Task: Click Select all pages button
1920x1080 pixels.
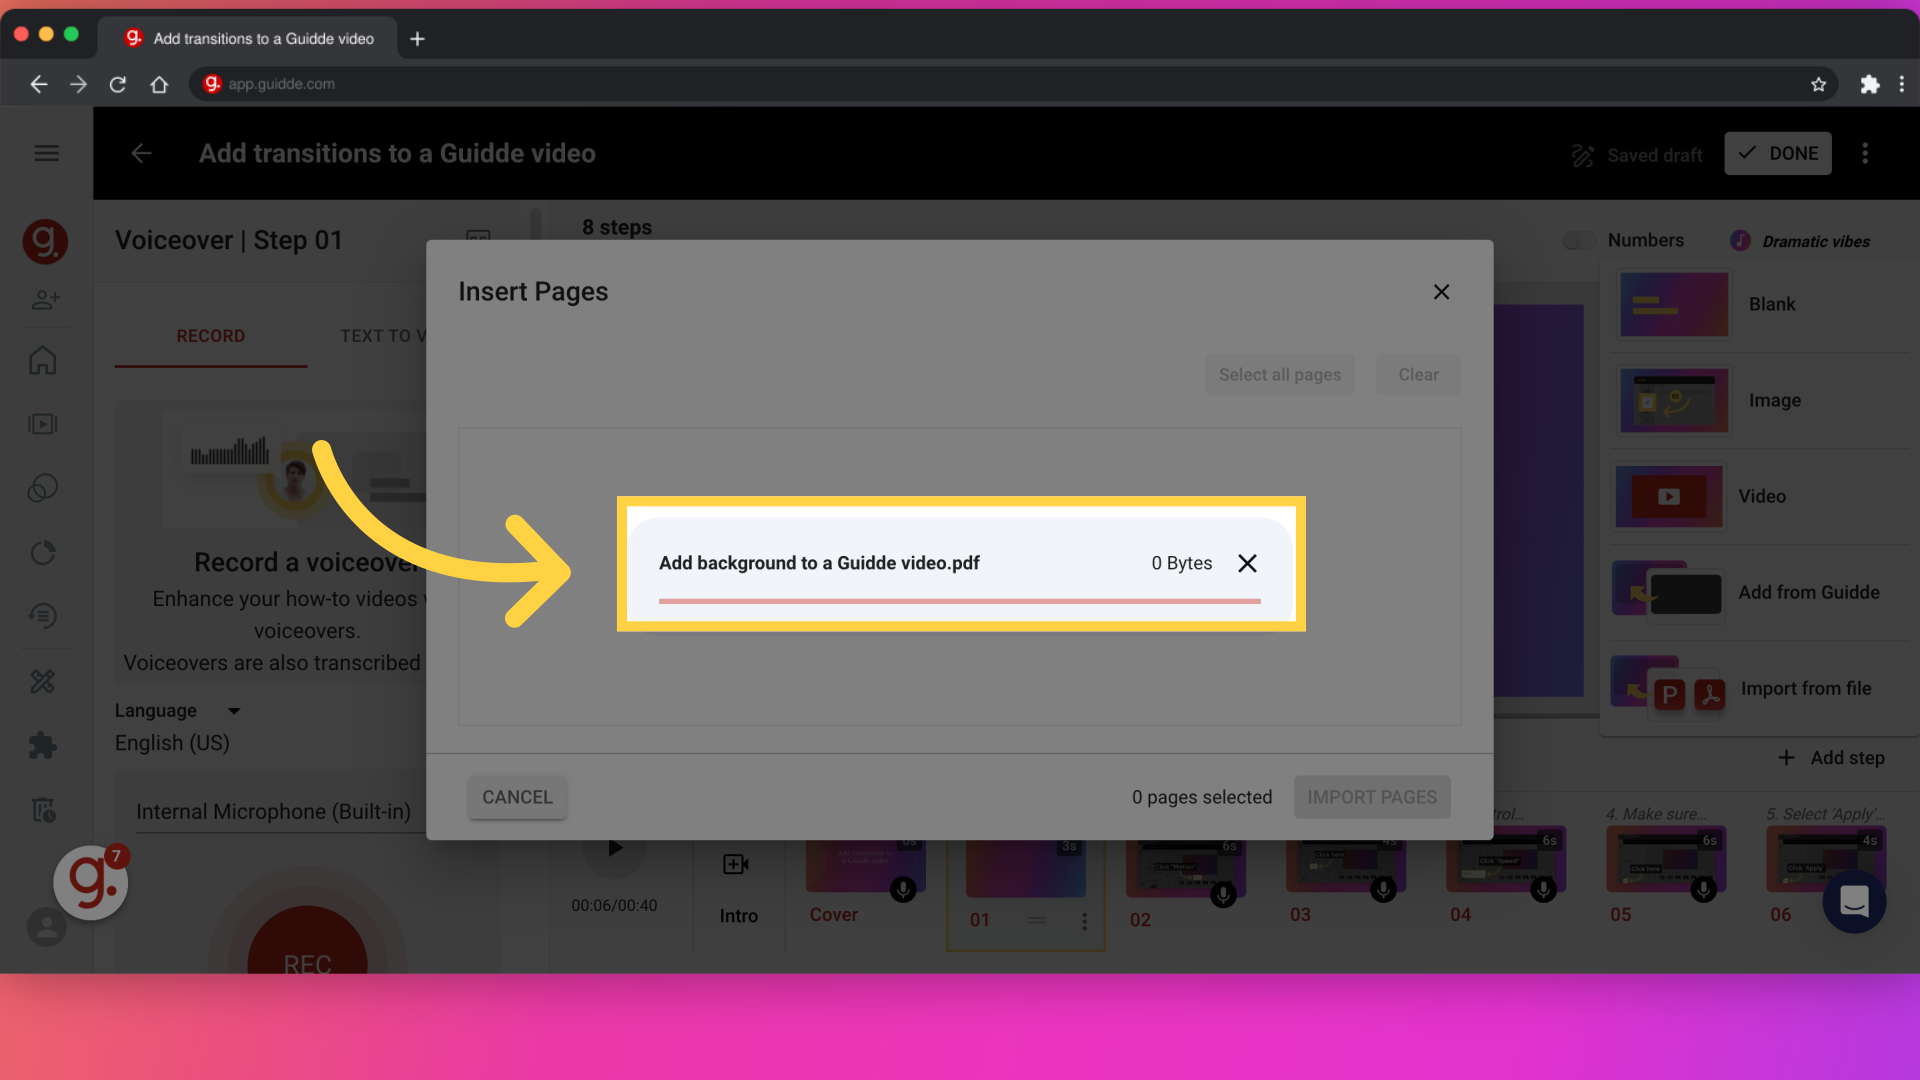Action: 1279,375
